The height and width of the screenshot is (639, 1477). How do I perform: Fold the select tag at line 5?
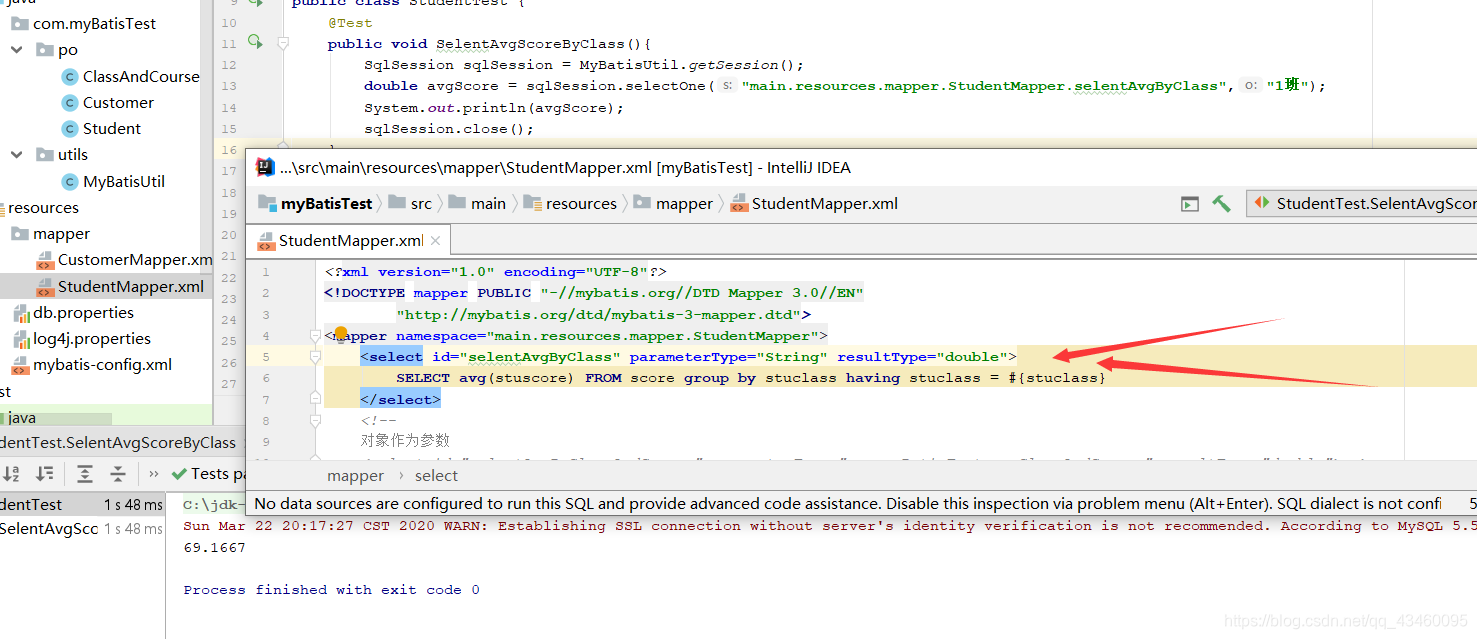[315, 357]
